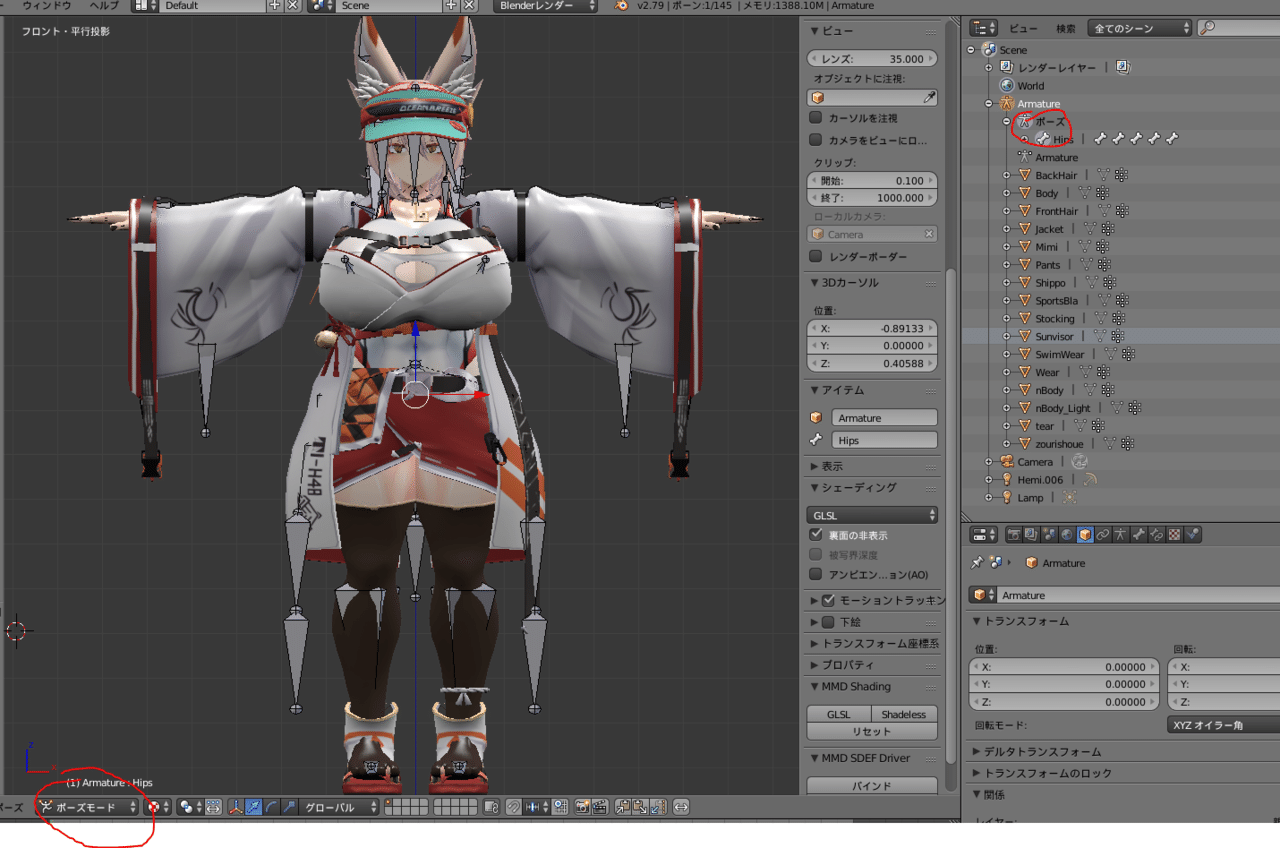
Task: Open the GLSL shading dropdown
Action: pyautogui.click(x=873, y=515)
